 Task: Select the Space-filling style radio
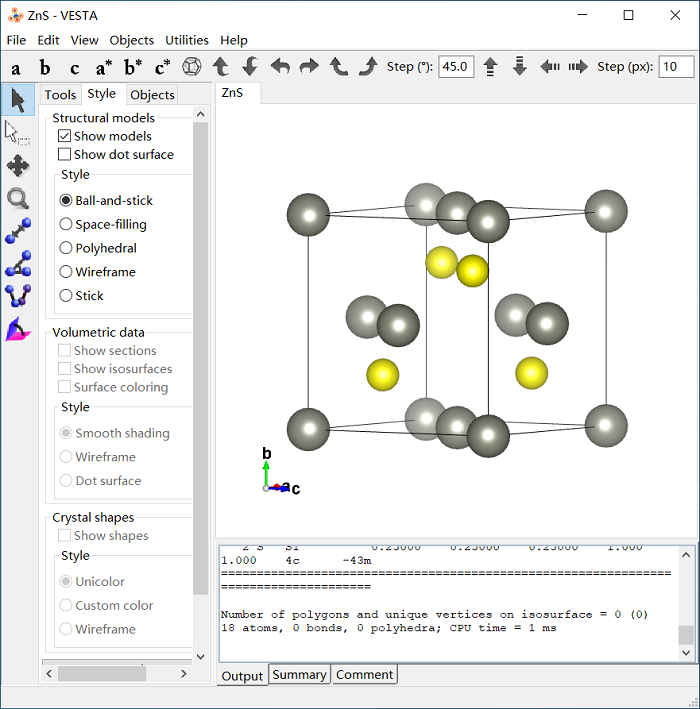[66, 225]
